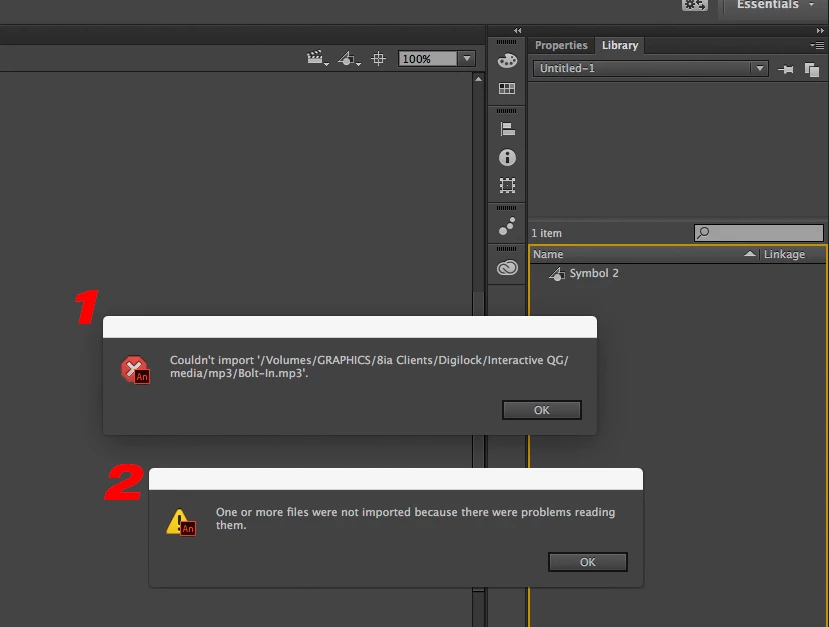Open the Transform panel icon
The height and width of the screenshot is (627, 829).
point(507,185)
